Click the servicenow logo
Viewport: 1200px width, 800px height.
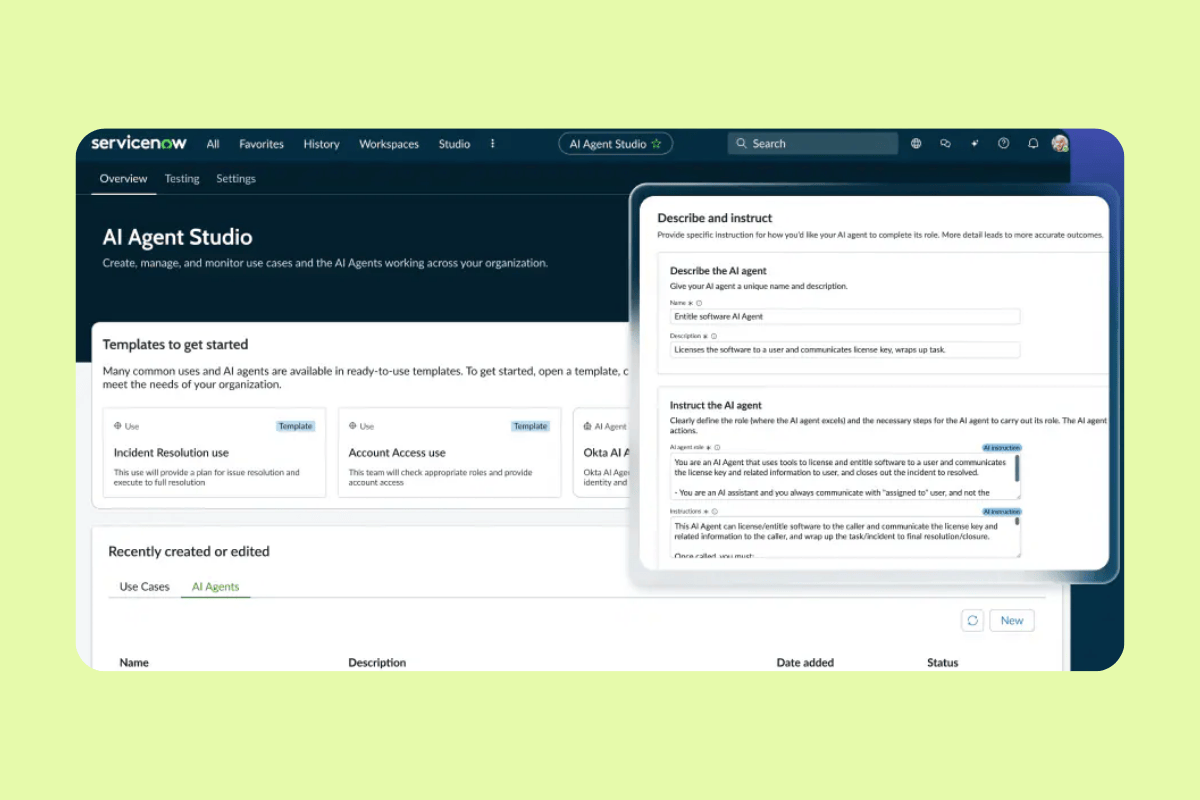(138, 143)
